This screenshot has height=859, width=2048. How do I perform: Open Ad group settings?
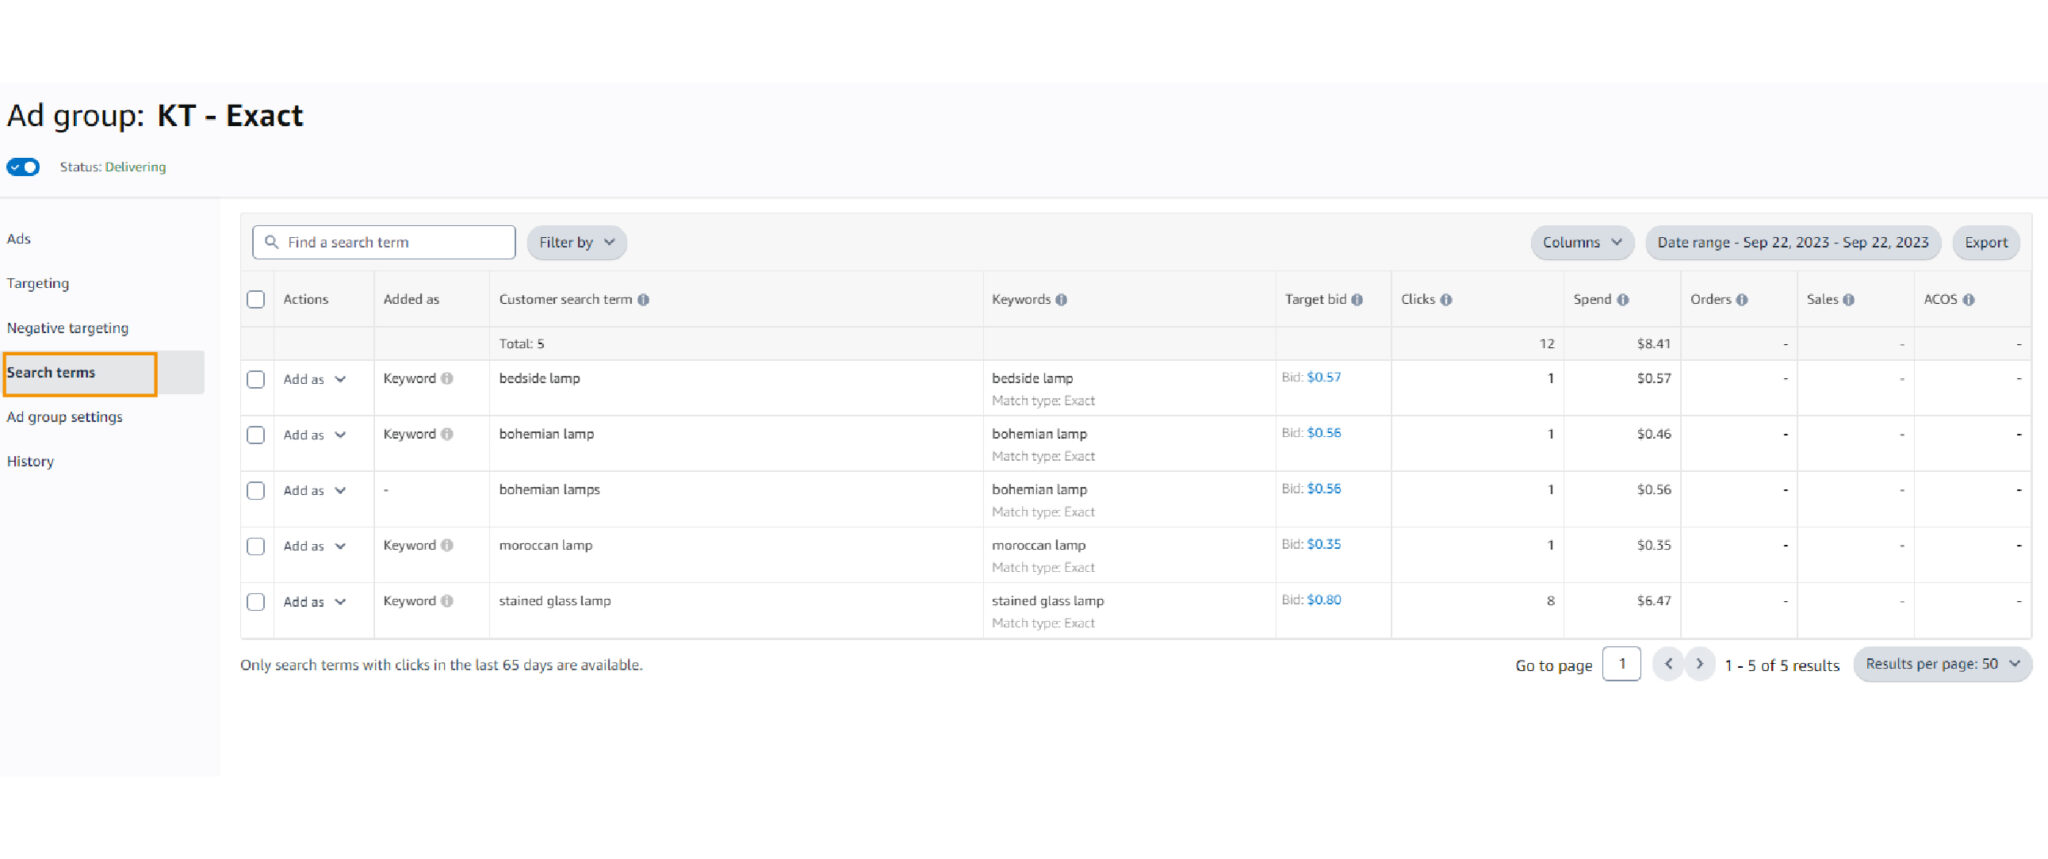[65, 417]
